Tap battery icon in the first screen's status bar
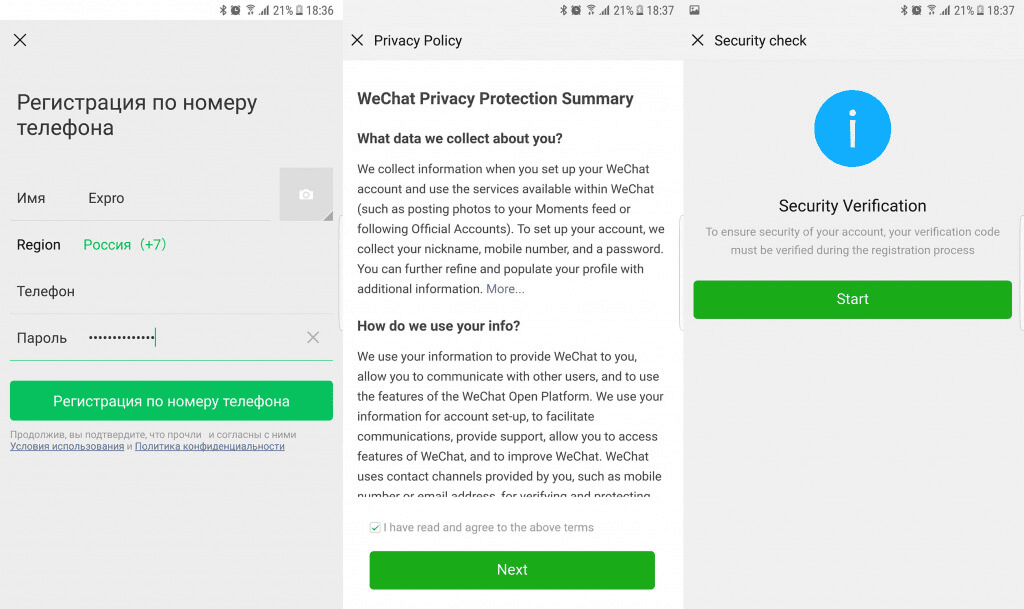The height and width of the screenshot is (609, 1024). click(x=299, y=10)
